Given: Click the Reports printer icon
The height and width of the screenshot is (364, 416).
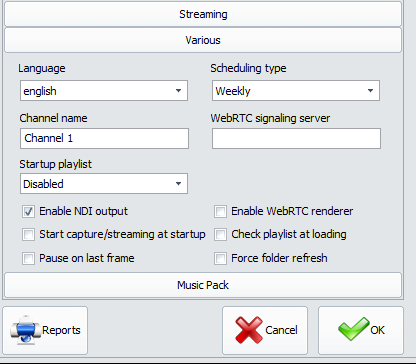Looking at the screenshot, I should pos(25,329).
